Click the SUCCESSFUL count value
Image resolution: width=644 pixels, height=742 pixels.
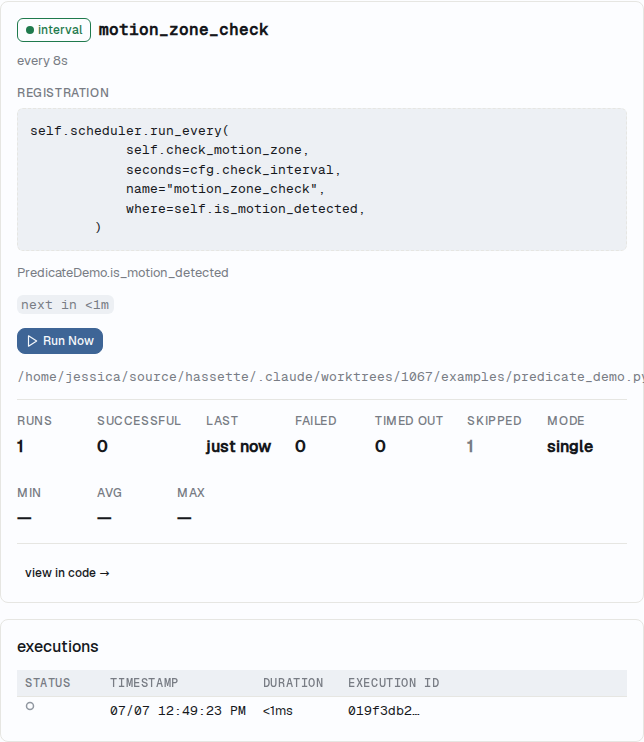(102, 446)
